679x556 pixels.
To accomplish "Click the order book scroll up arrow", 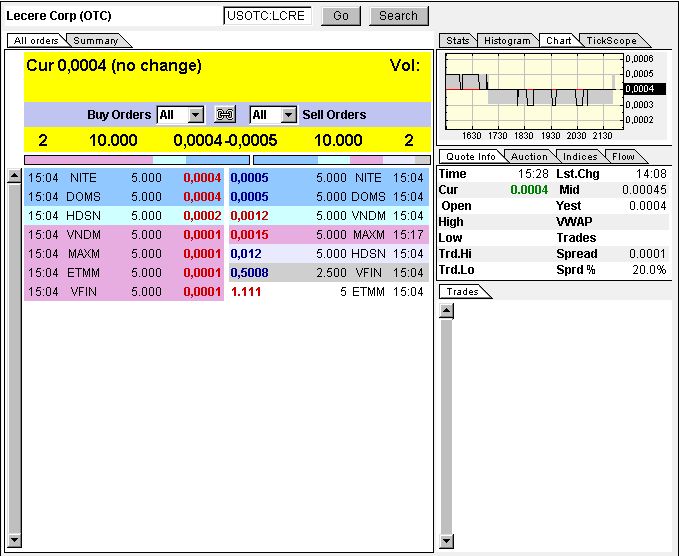I will point(14,176).
